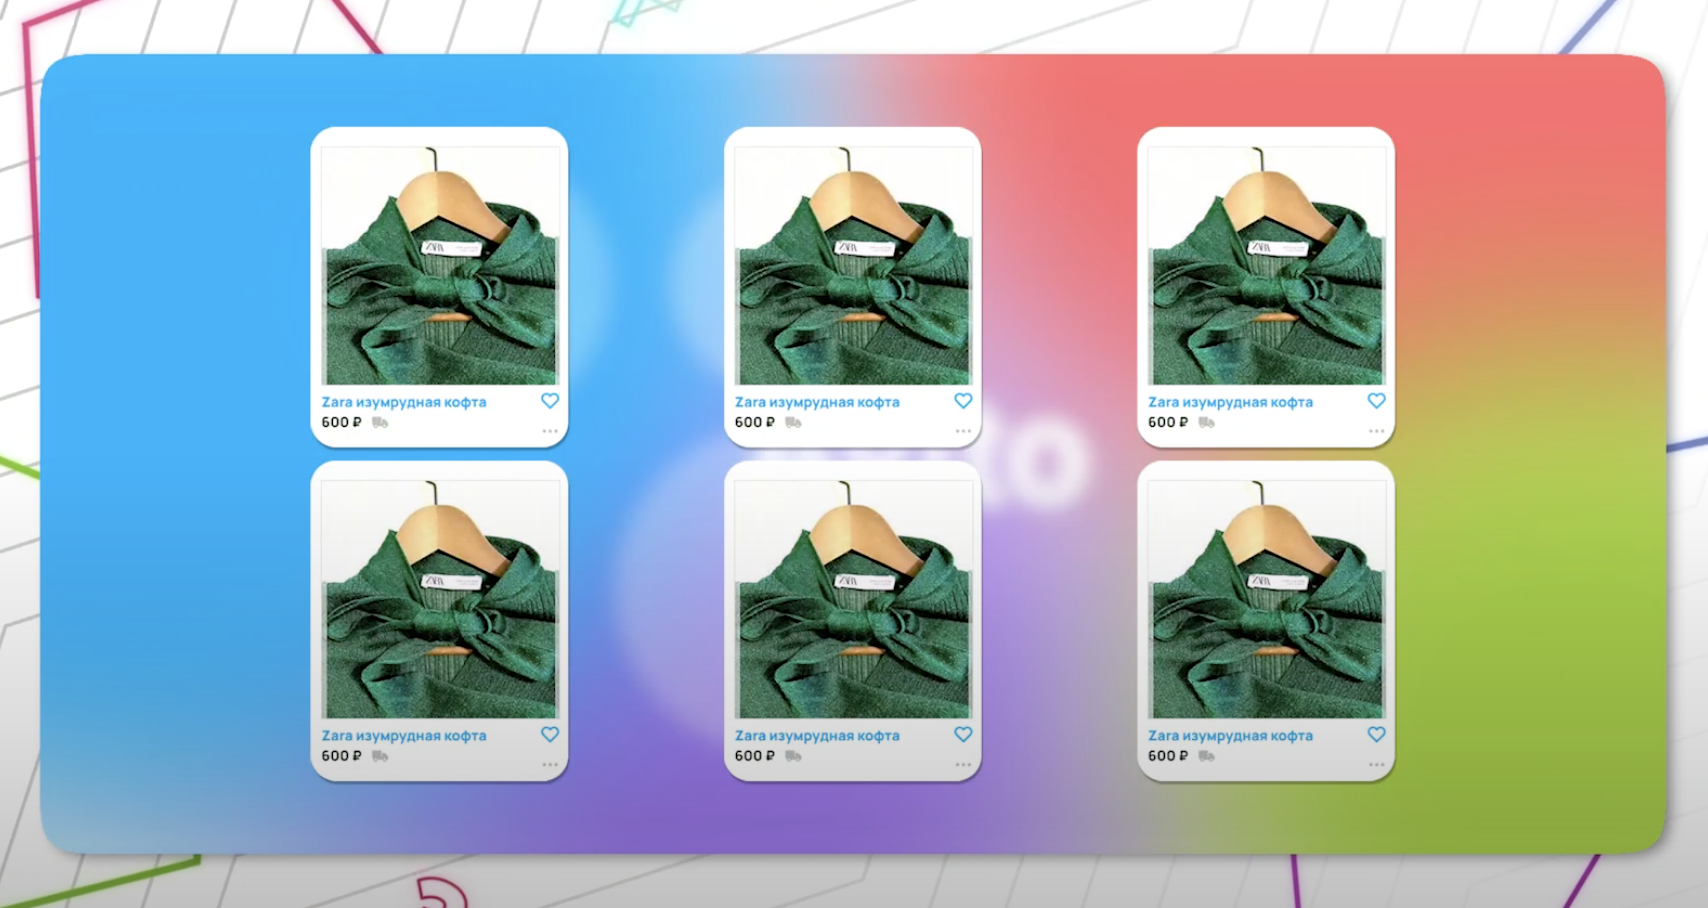Favorite the bottom-middle Zara listing via heart

(963, 734)
